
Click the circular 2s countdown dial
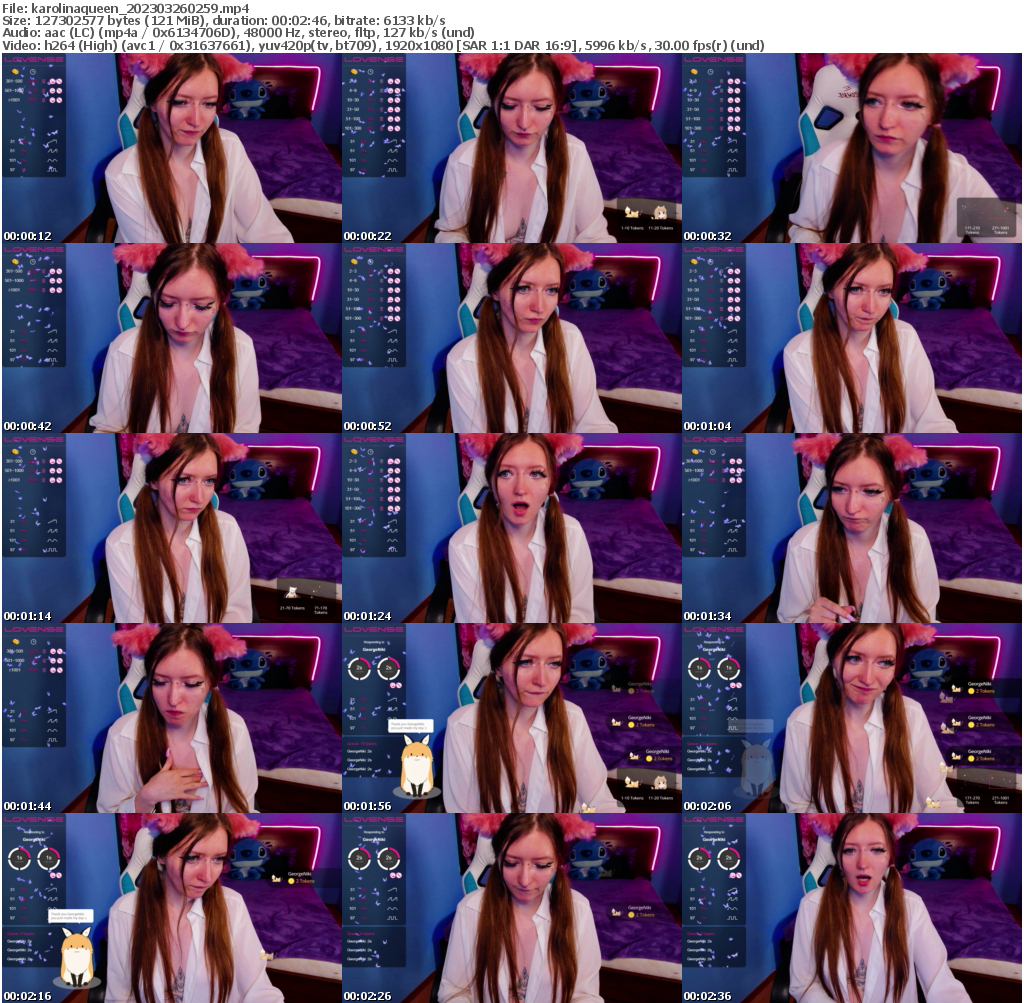[x=358, y=667]
